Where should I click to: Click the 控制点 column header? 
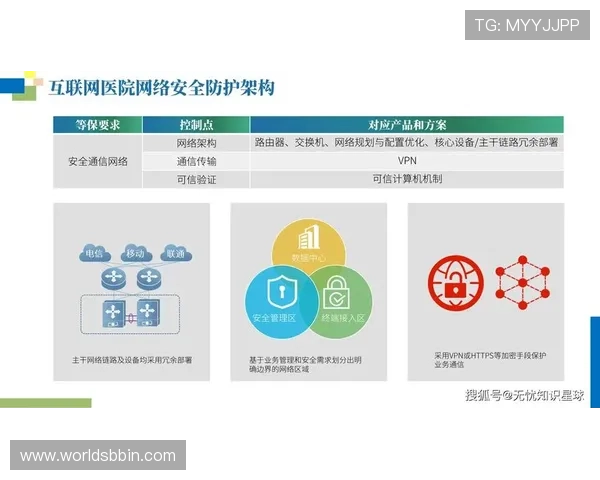click(x=196, y=125)
